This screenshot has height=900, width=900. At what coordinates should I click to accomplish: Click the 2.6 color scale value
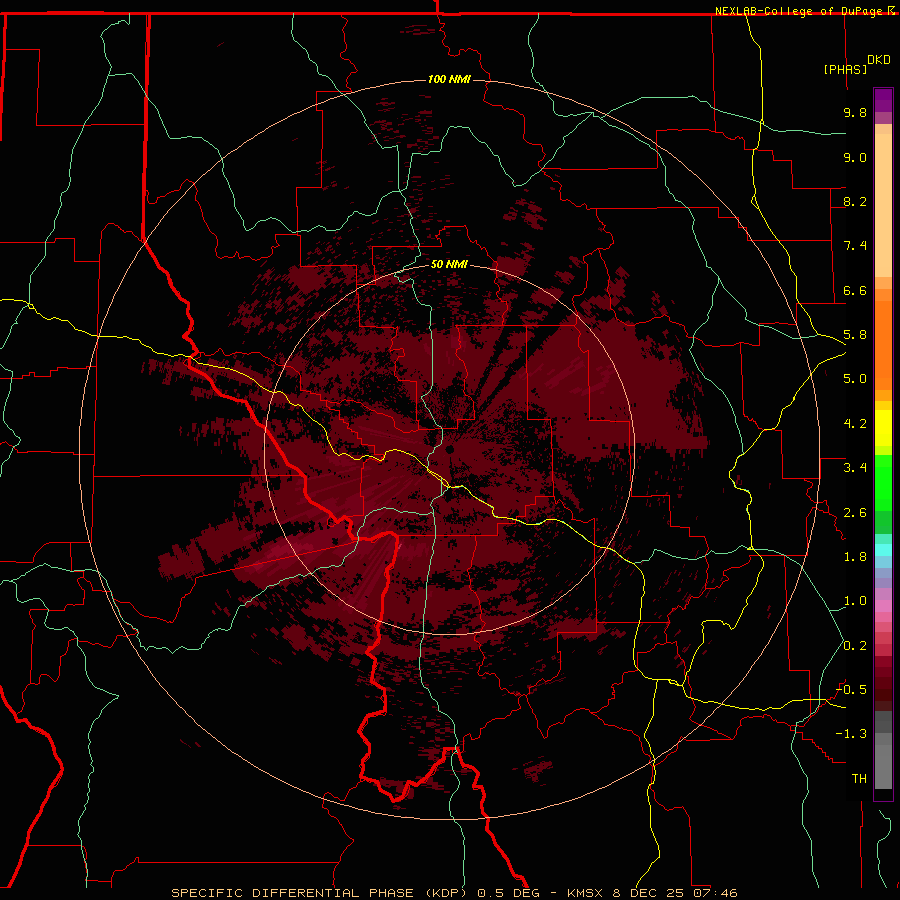[855, 513]
